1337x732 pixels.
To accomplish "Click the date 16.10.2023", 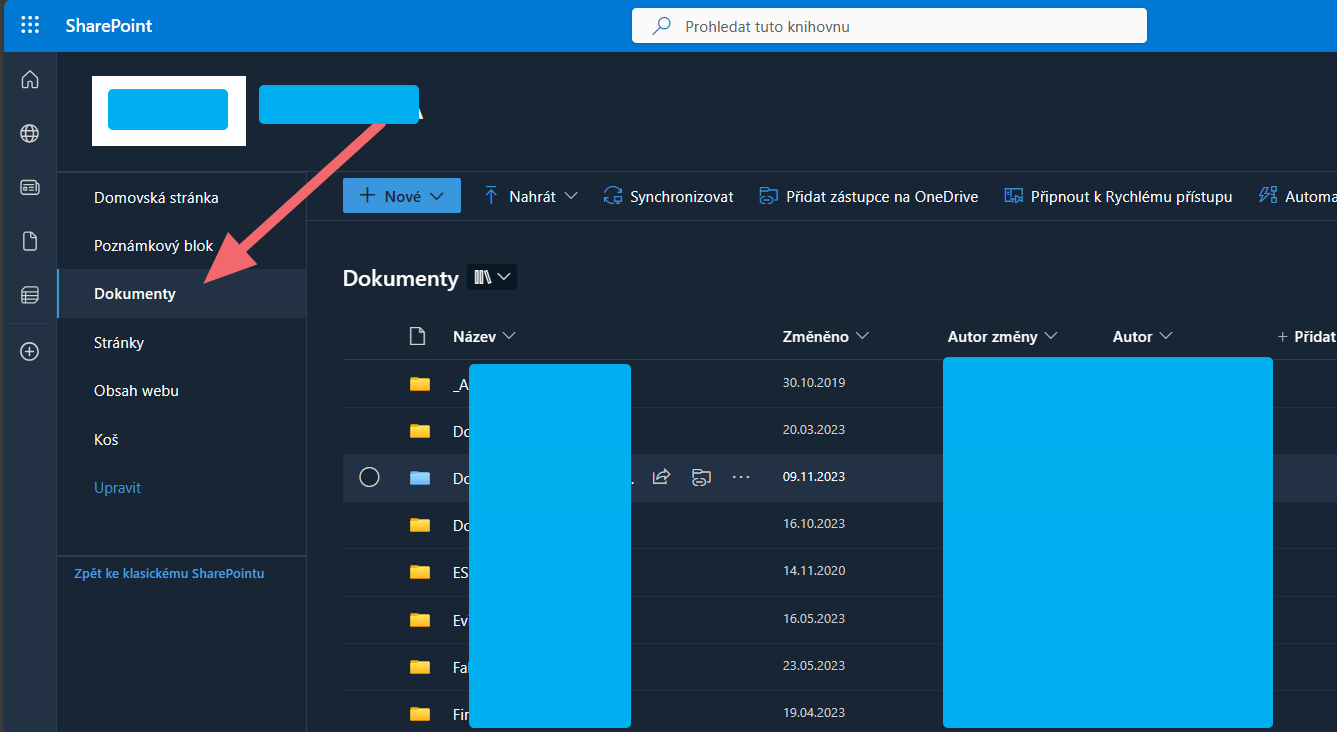I will point(814,524).
